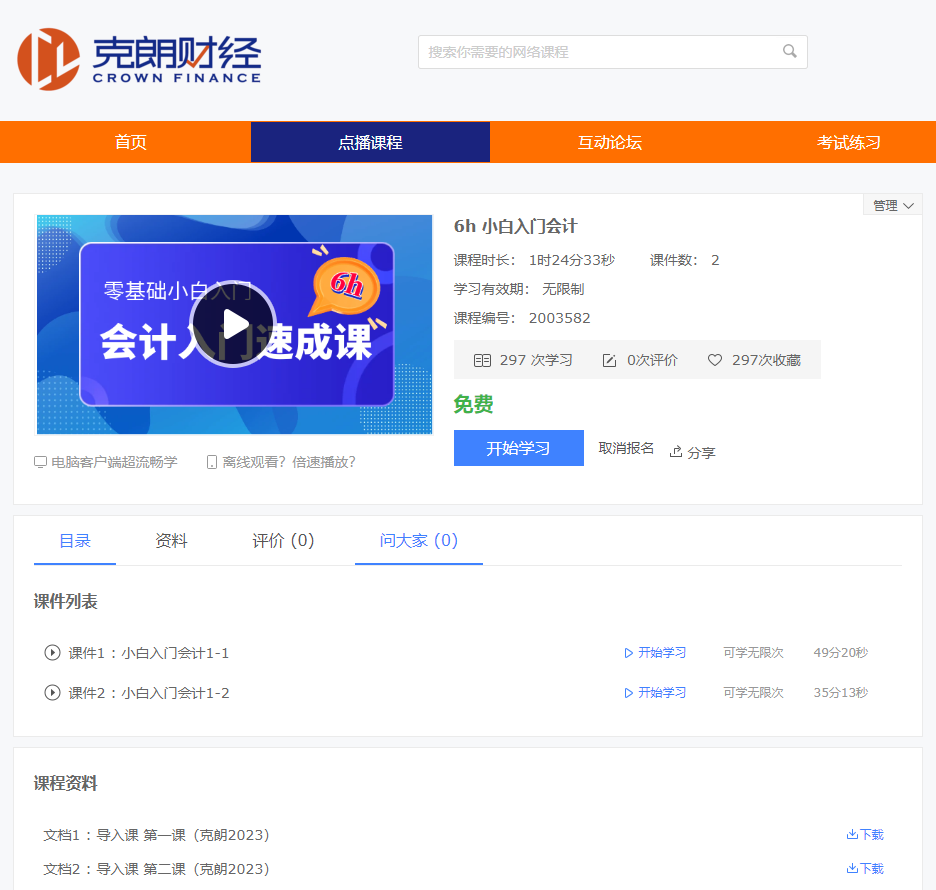Screen dimensions: 936x890
Task: Click the course number 2003582
Action: (x=559, y=318)
